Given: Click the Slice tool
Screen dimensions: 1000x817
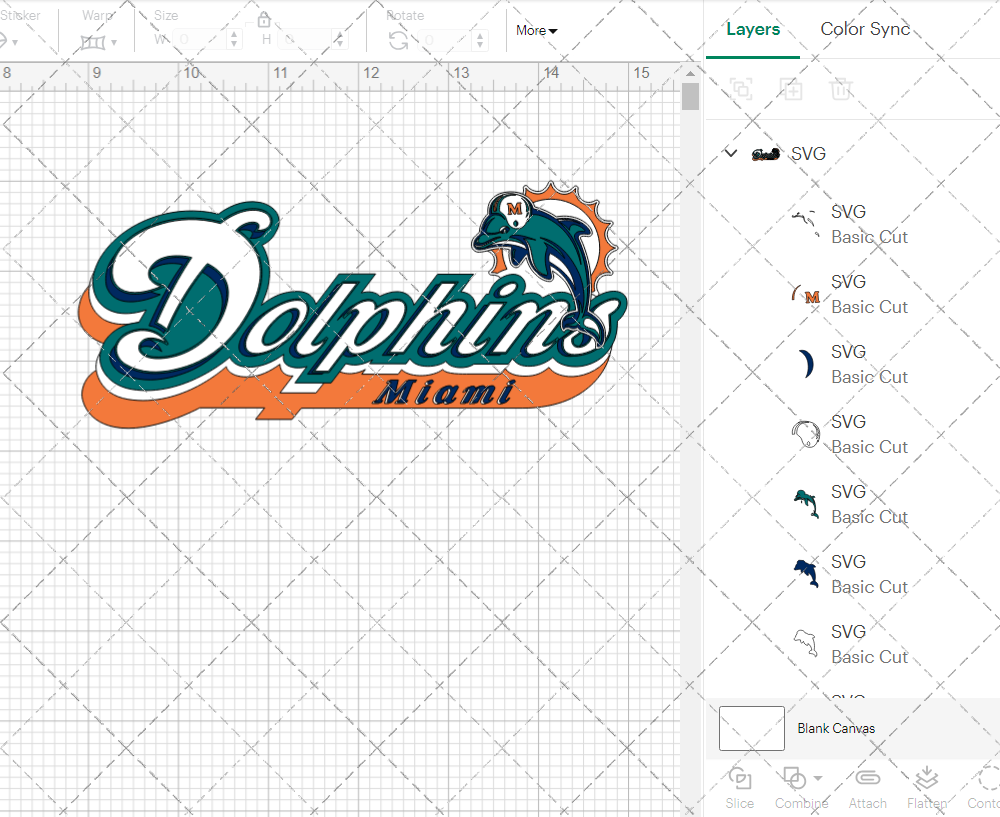Looking at the screenshot, I should coord(739,788).
